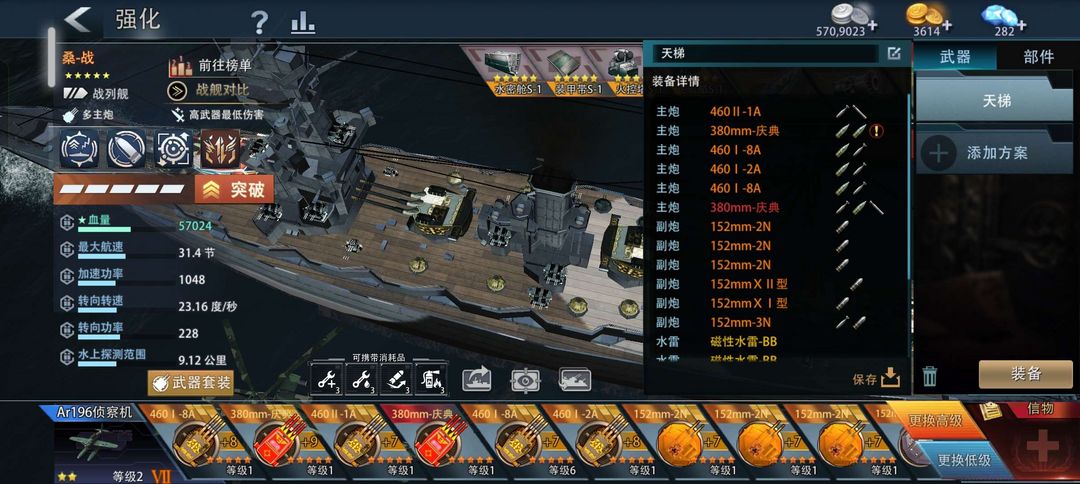
Task: Open the world map icon below ship
Action: tap(575, 379)
